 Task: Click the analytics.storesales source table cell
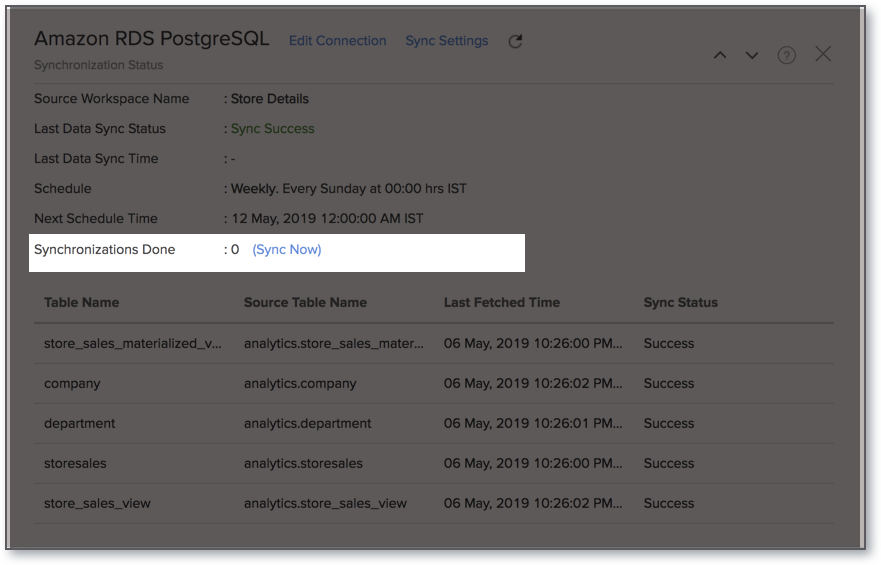303,463
